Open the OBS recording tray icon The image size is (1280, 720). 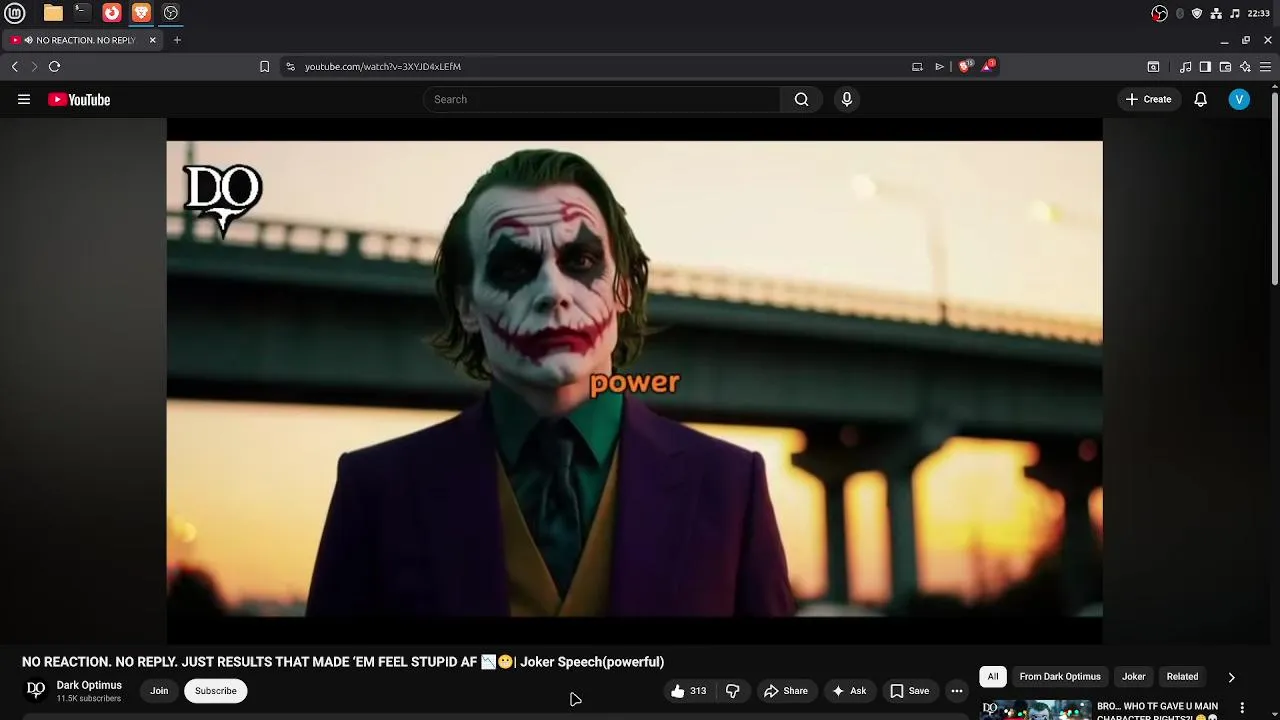pyautogui.click(x=1159, y=13)
